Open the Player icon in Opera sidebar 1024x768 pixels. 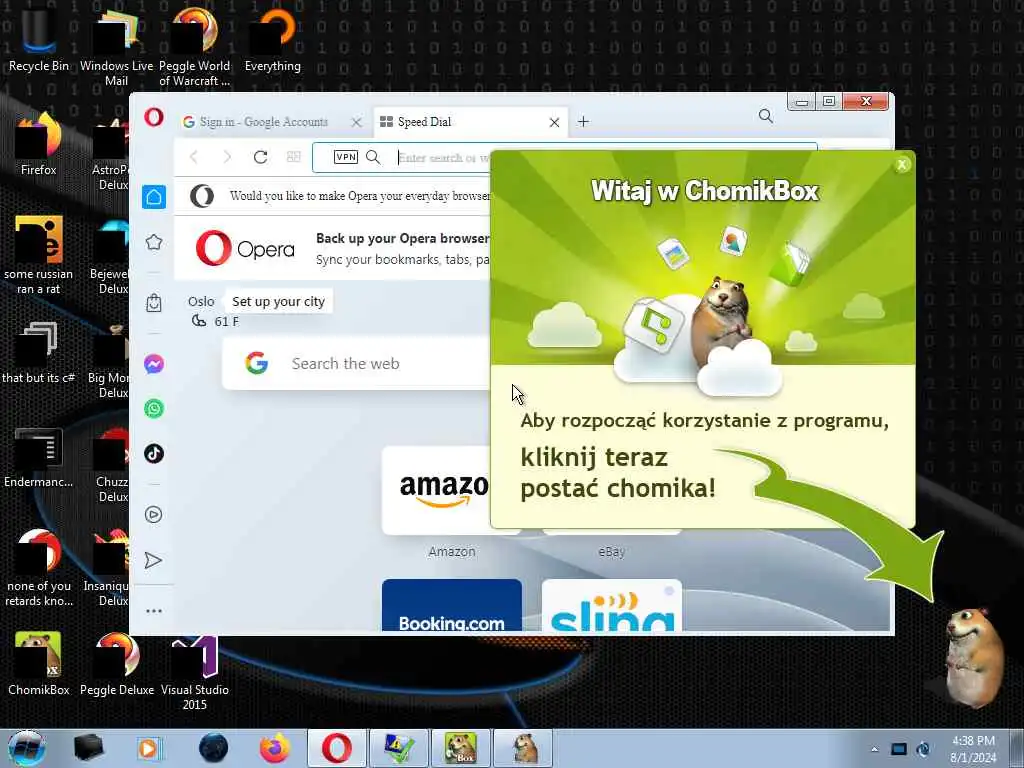click(153, 515)
